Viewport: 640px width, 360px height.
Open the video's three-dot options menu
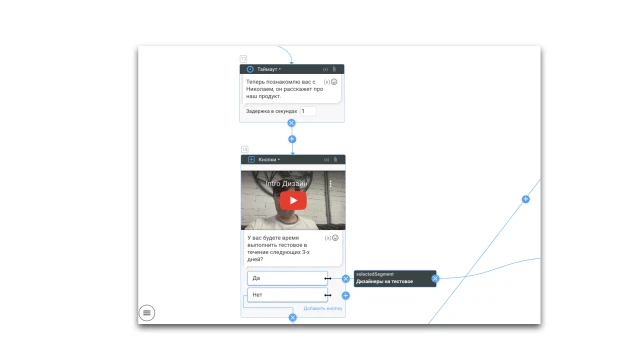[331, 184]
